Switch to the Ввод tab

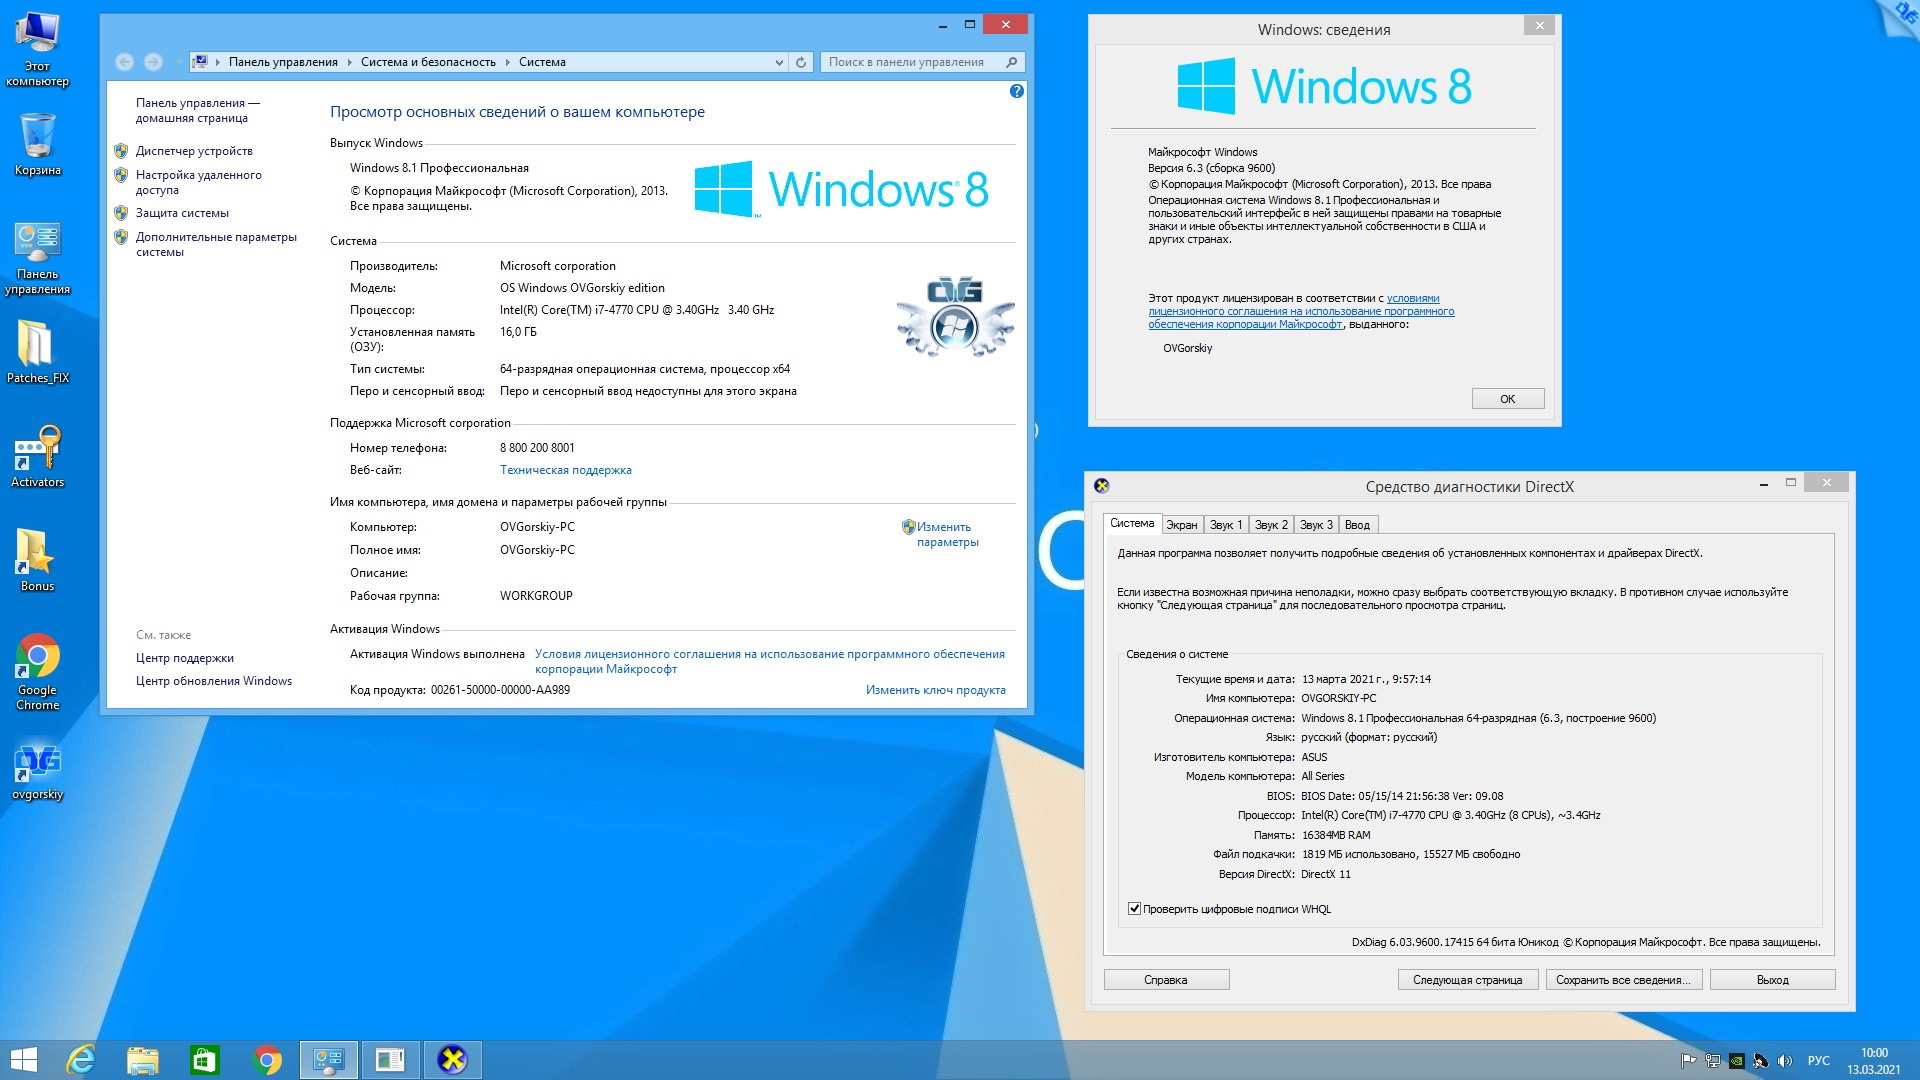1357,525
